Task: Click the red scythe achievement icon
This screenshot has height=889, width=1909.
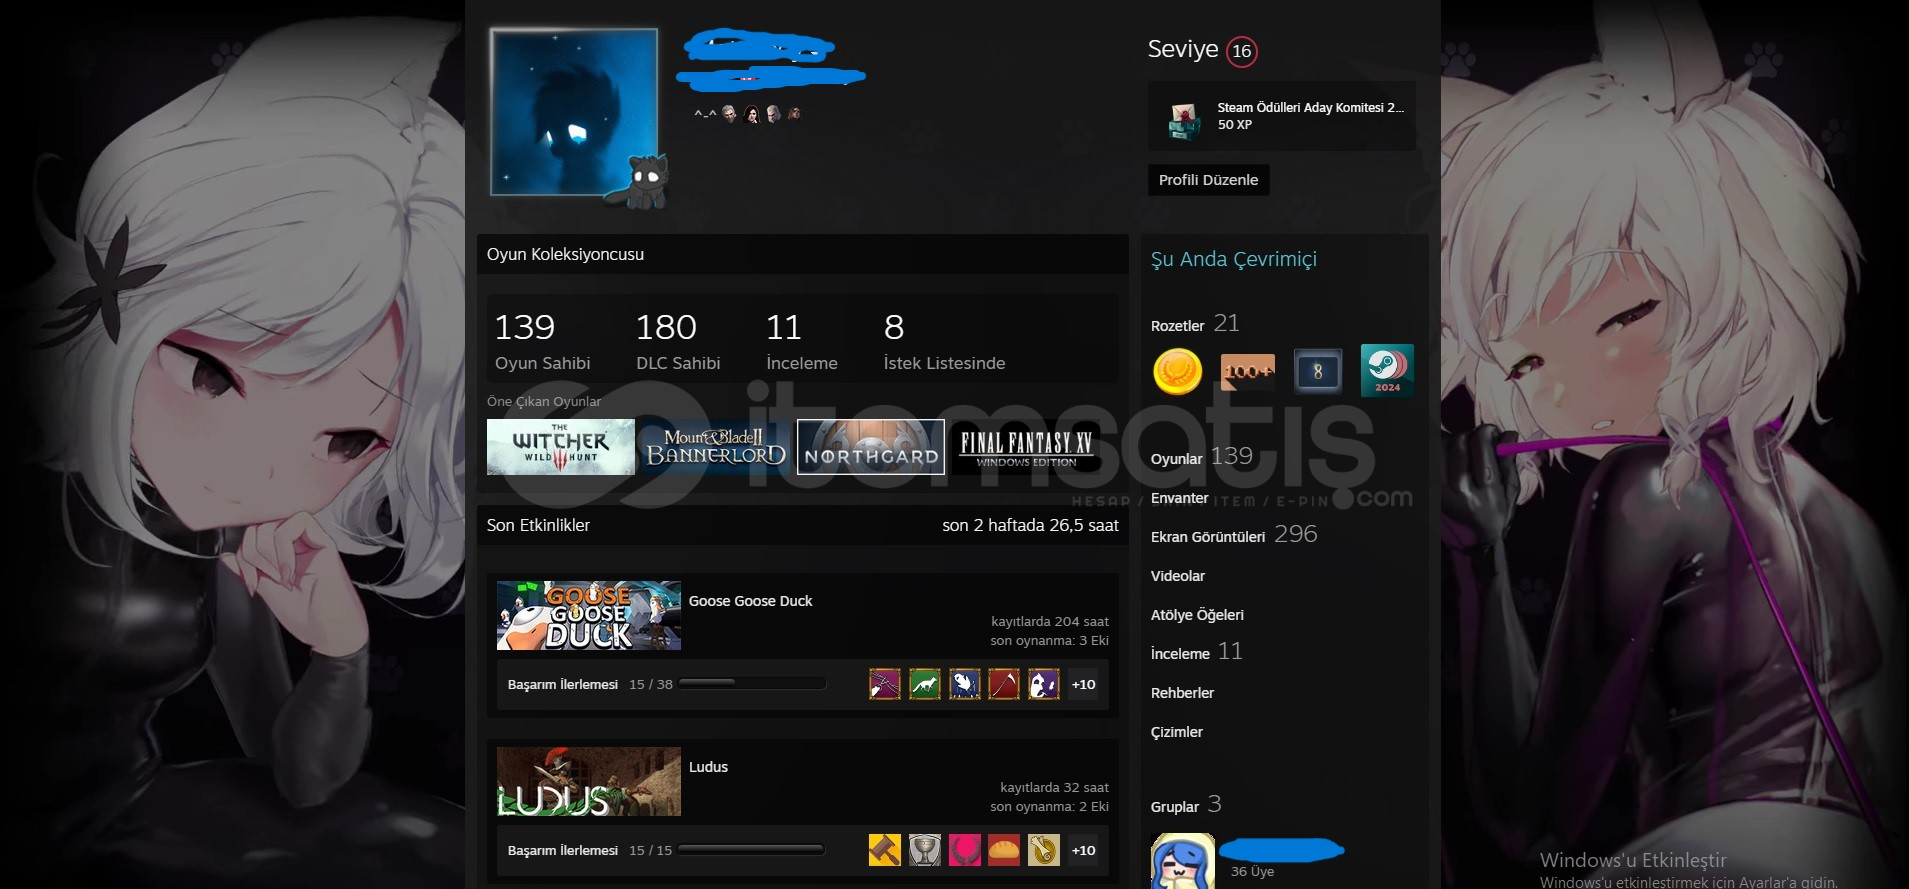Action: pos(1004,684)
